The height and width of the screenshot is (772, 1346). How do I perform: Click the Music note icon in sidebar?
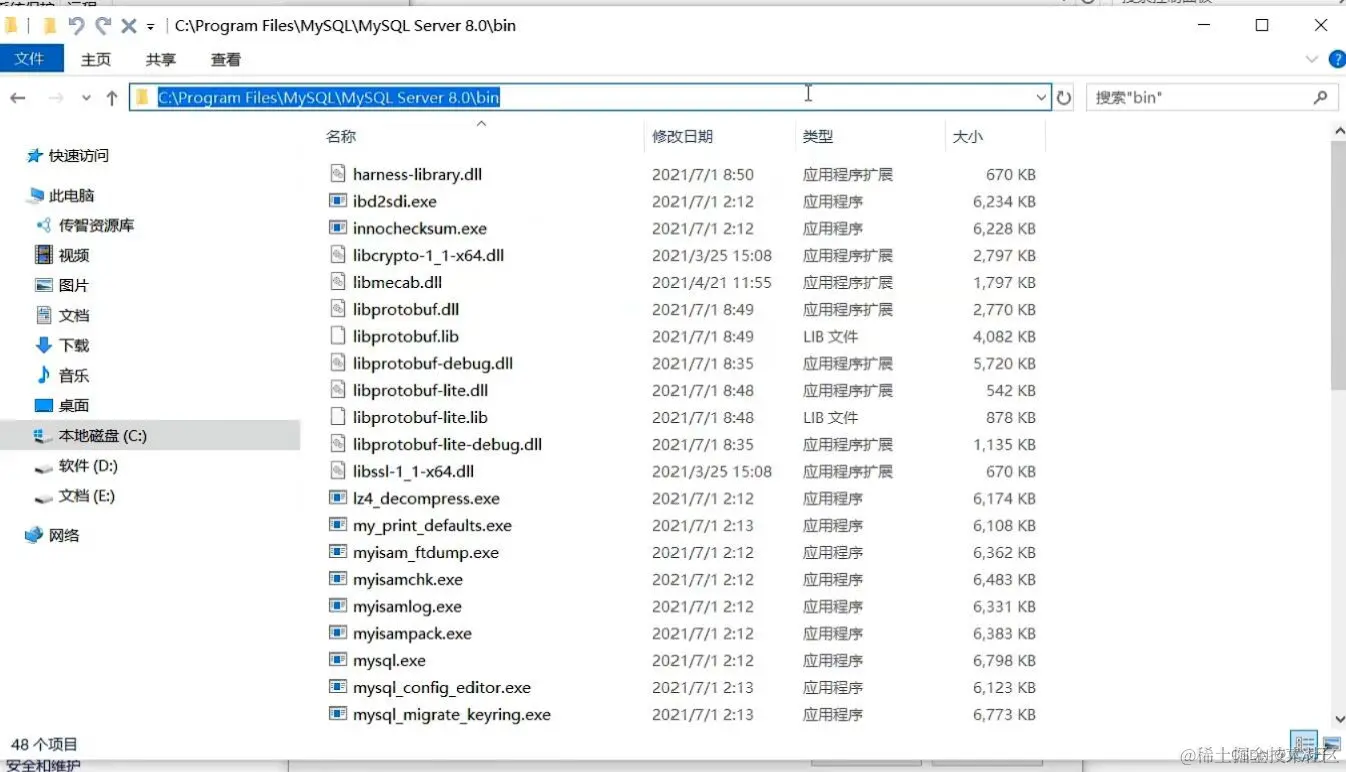click(43, 375)
